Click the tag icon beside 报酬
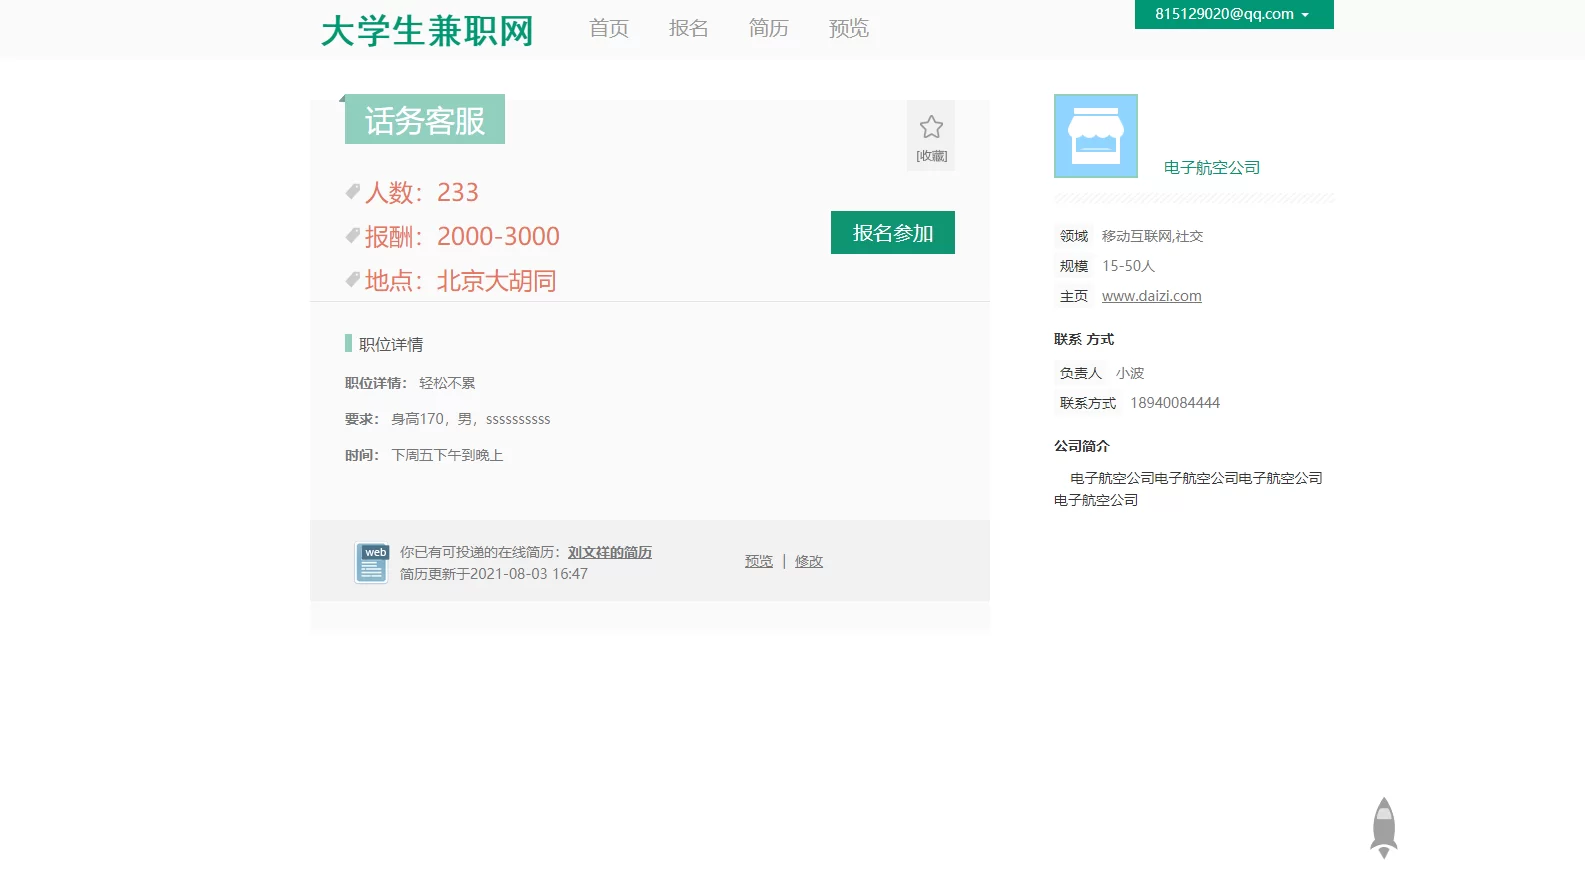Viewport: 1585px width, 892px height. 352,236
